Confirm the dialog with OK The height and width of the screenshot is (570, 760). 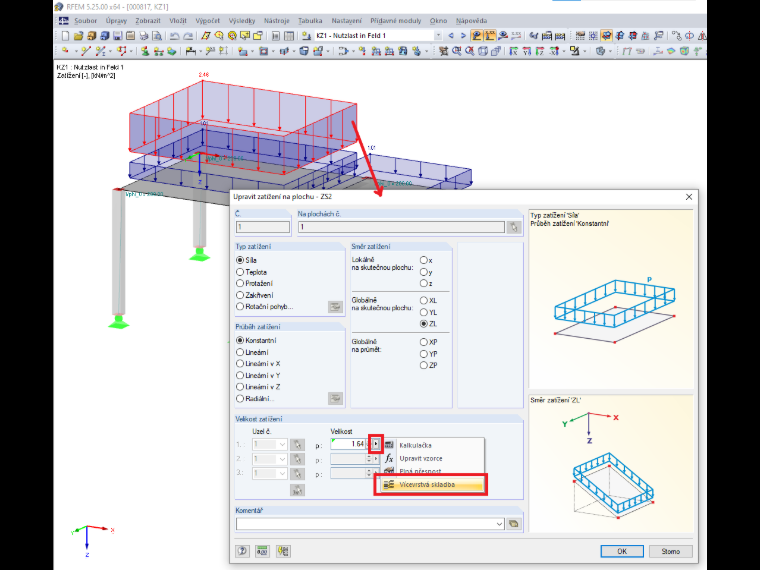[622, 551]
